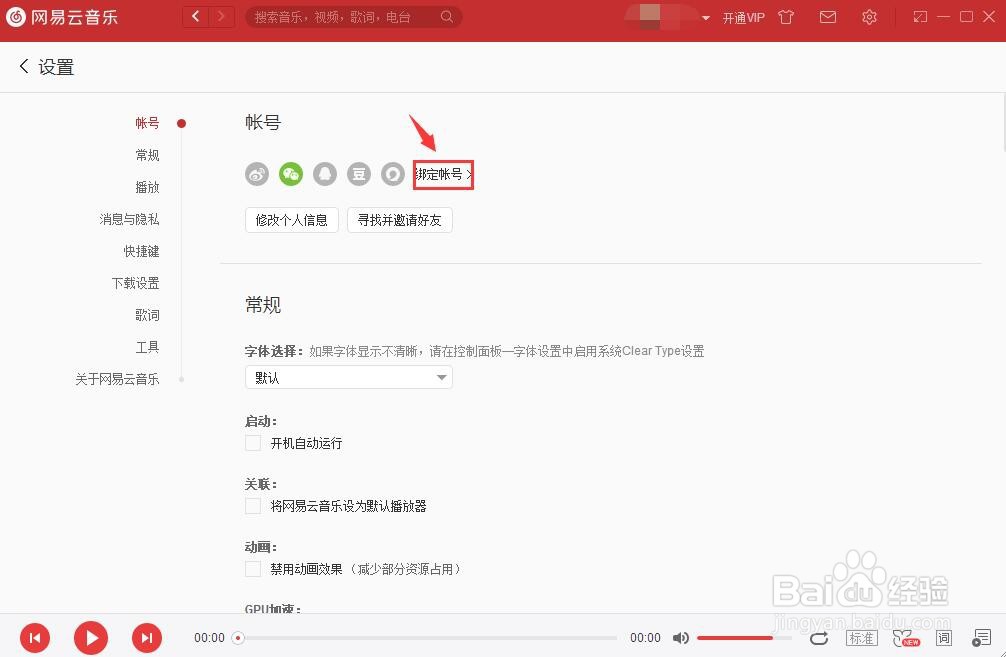Click the NetEase mail account icon

point(393,174)
